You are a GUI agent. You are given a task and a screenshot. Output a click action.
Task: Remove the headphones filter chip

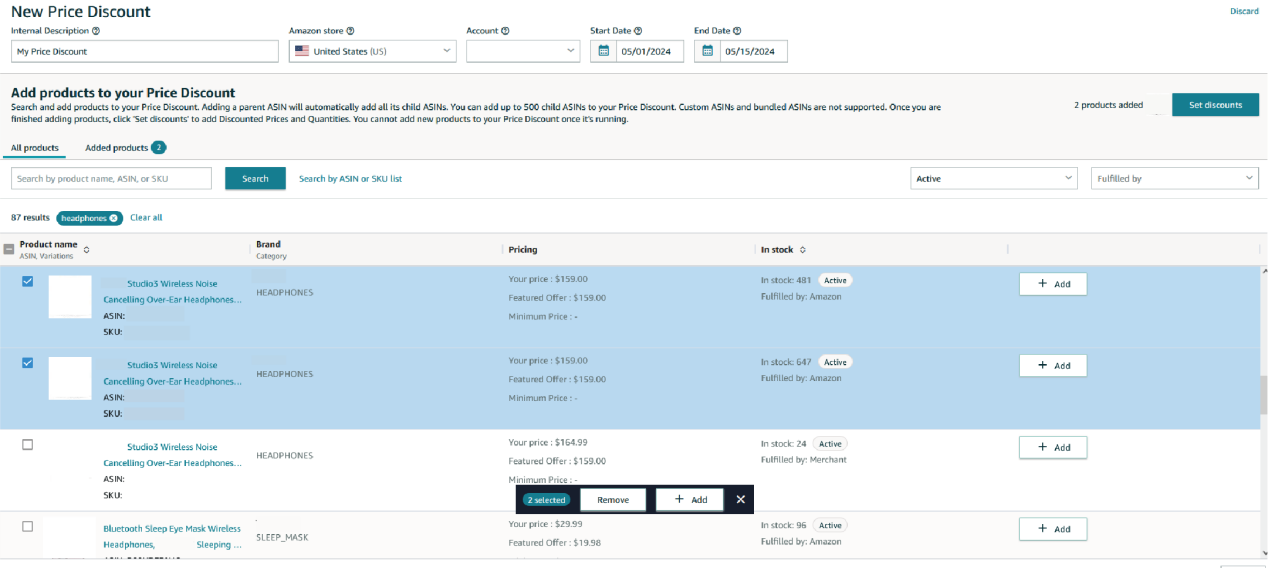click(114, 218)
